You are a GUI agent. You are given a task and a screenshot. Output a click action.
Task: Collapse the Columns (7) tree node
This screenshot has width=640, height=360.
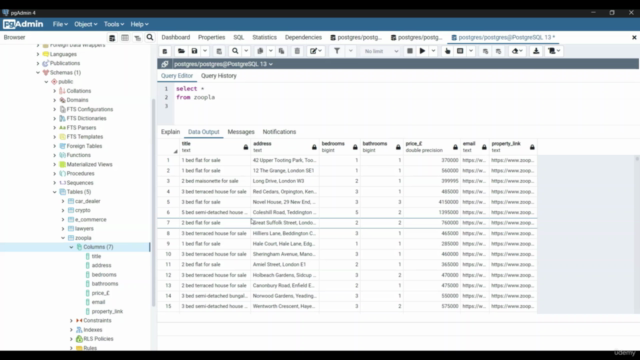(71, 247)
